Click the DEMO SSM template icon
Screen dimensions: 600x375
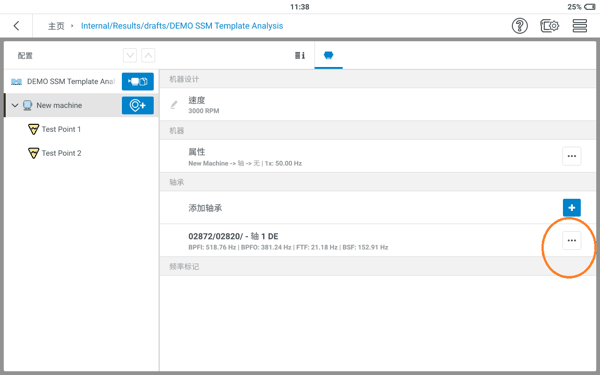[x=16, y=82]
